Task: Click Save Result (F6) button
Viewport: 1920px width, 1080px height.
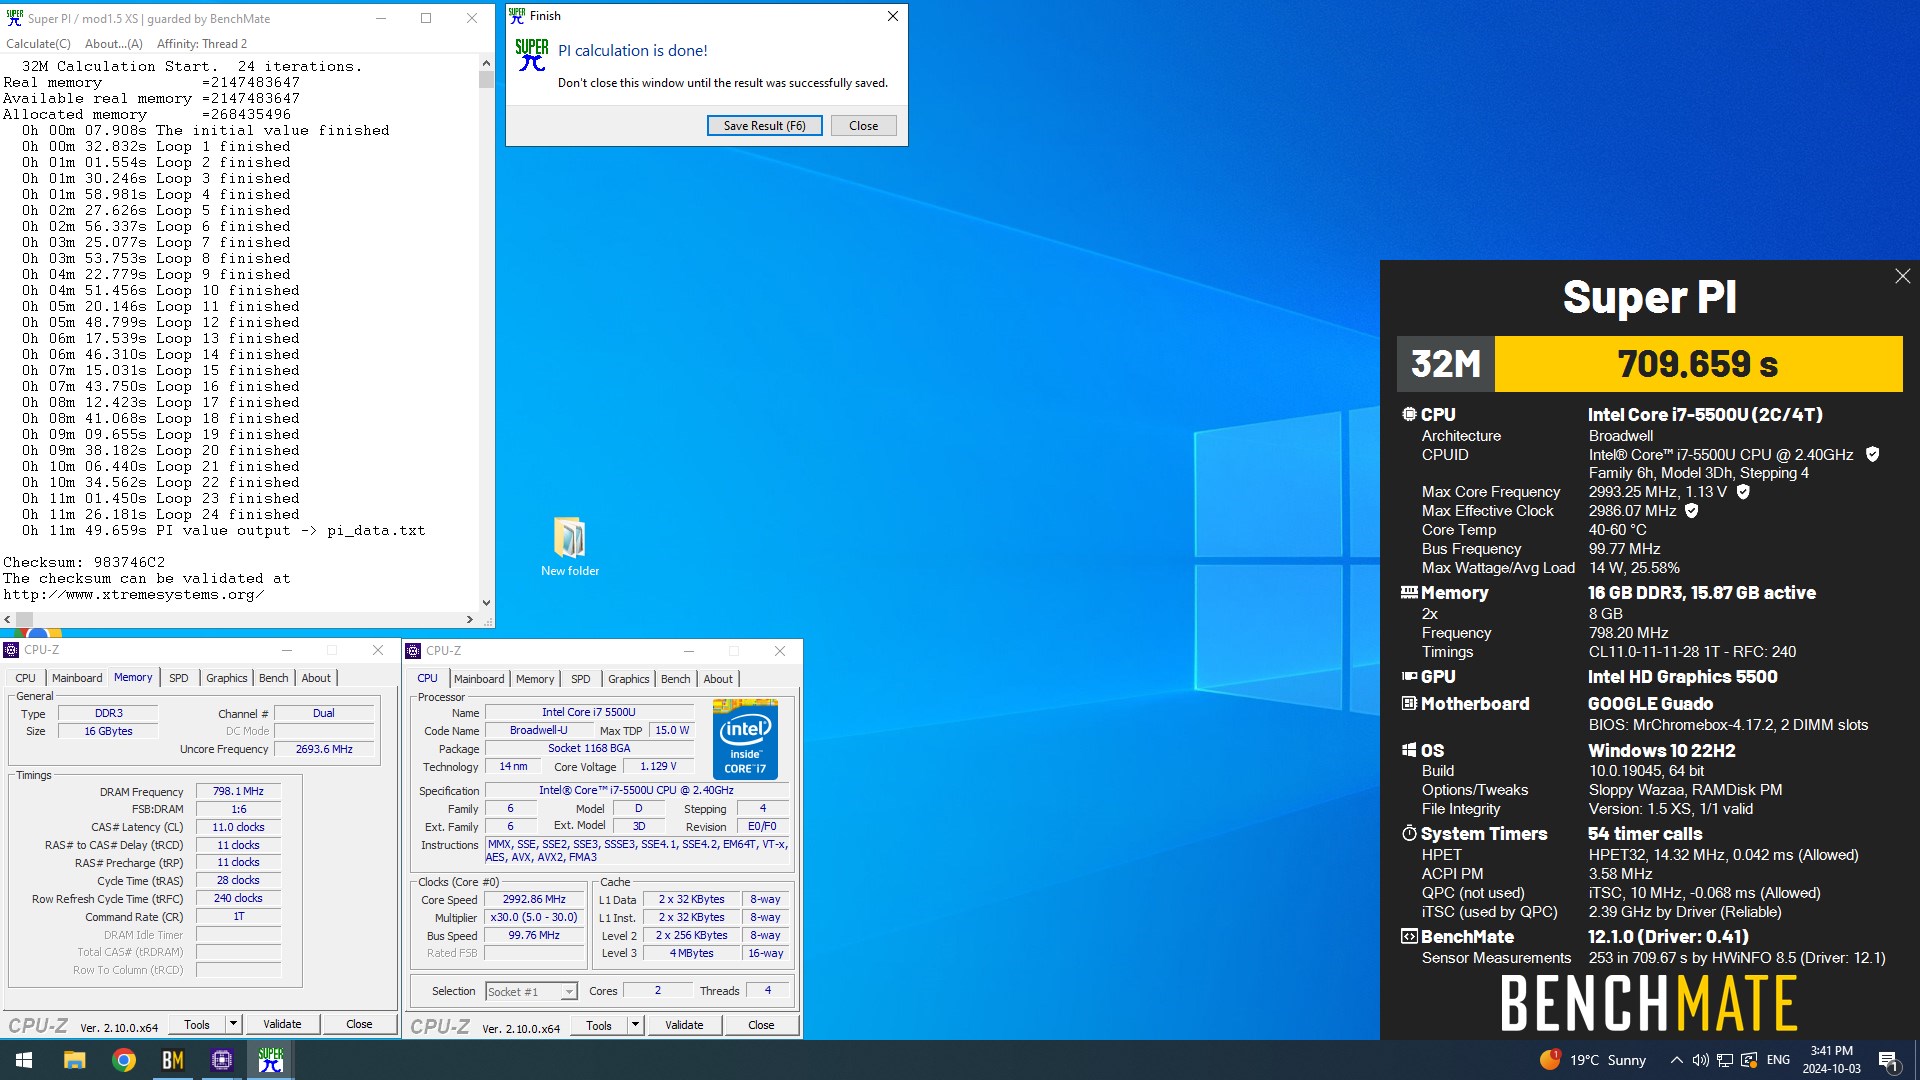Action: click(x=764, y=126)
